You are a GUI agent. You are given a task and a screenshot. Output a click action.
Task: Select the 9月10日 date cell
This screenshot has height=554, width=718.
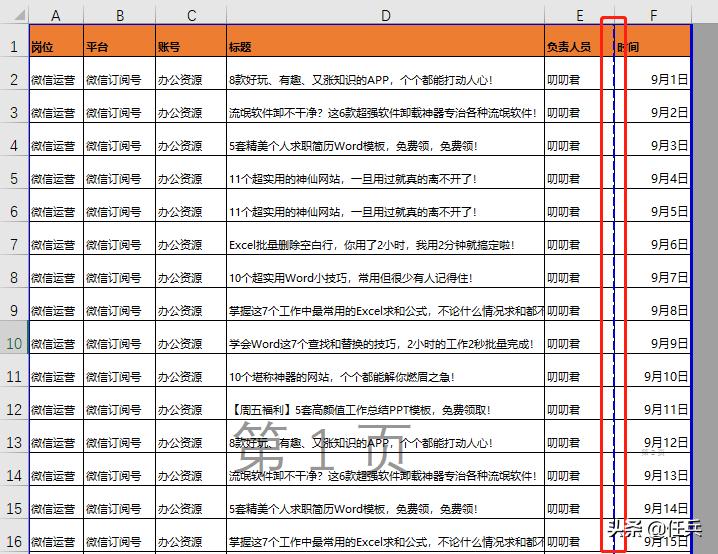652,370
